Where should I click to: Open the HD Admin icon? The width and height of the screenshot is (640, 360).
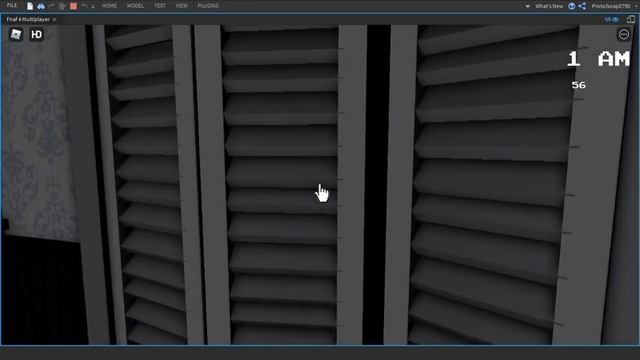36,35
